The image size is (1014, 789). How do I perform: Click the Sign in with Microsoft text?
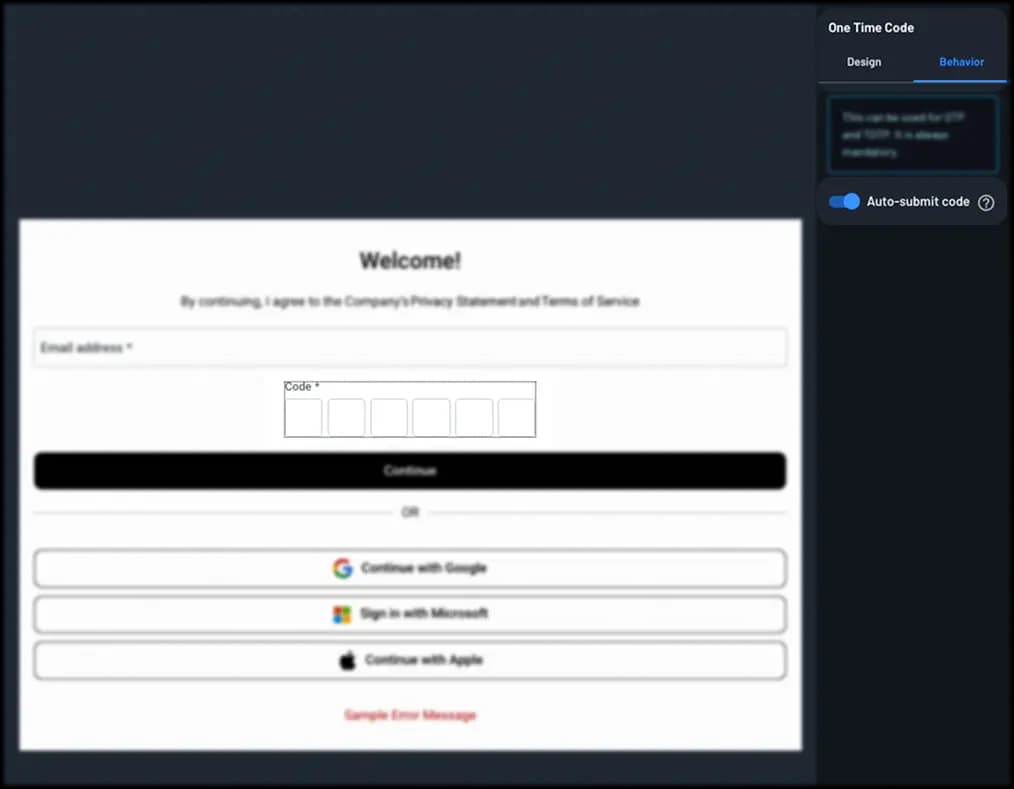point(423,614)
